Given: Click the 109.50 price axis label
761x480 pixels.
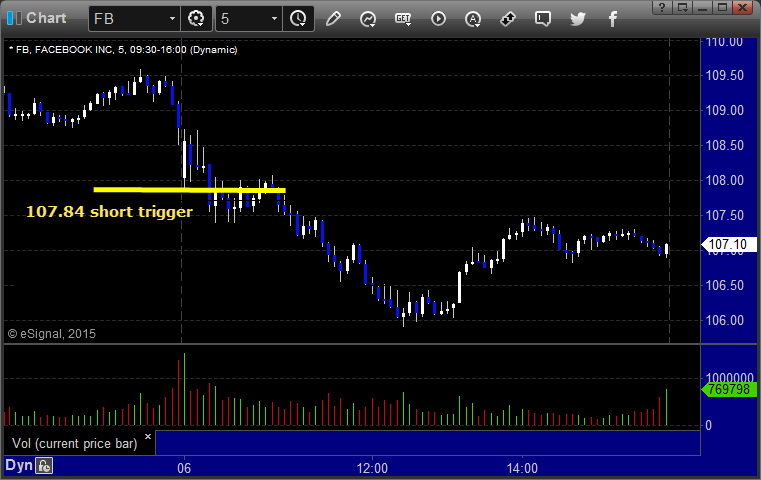Looking at the screenshot, I should point(724,76).
